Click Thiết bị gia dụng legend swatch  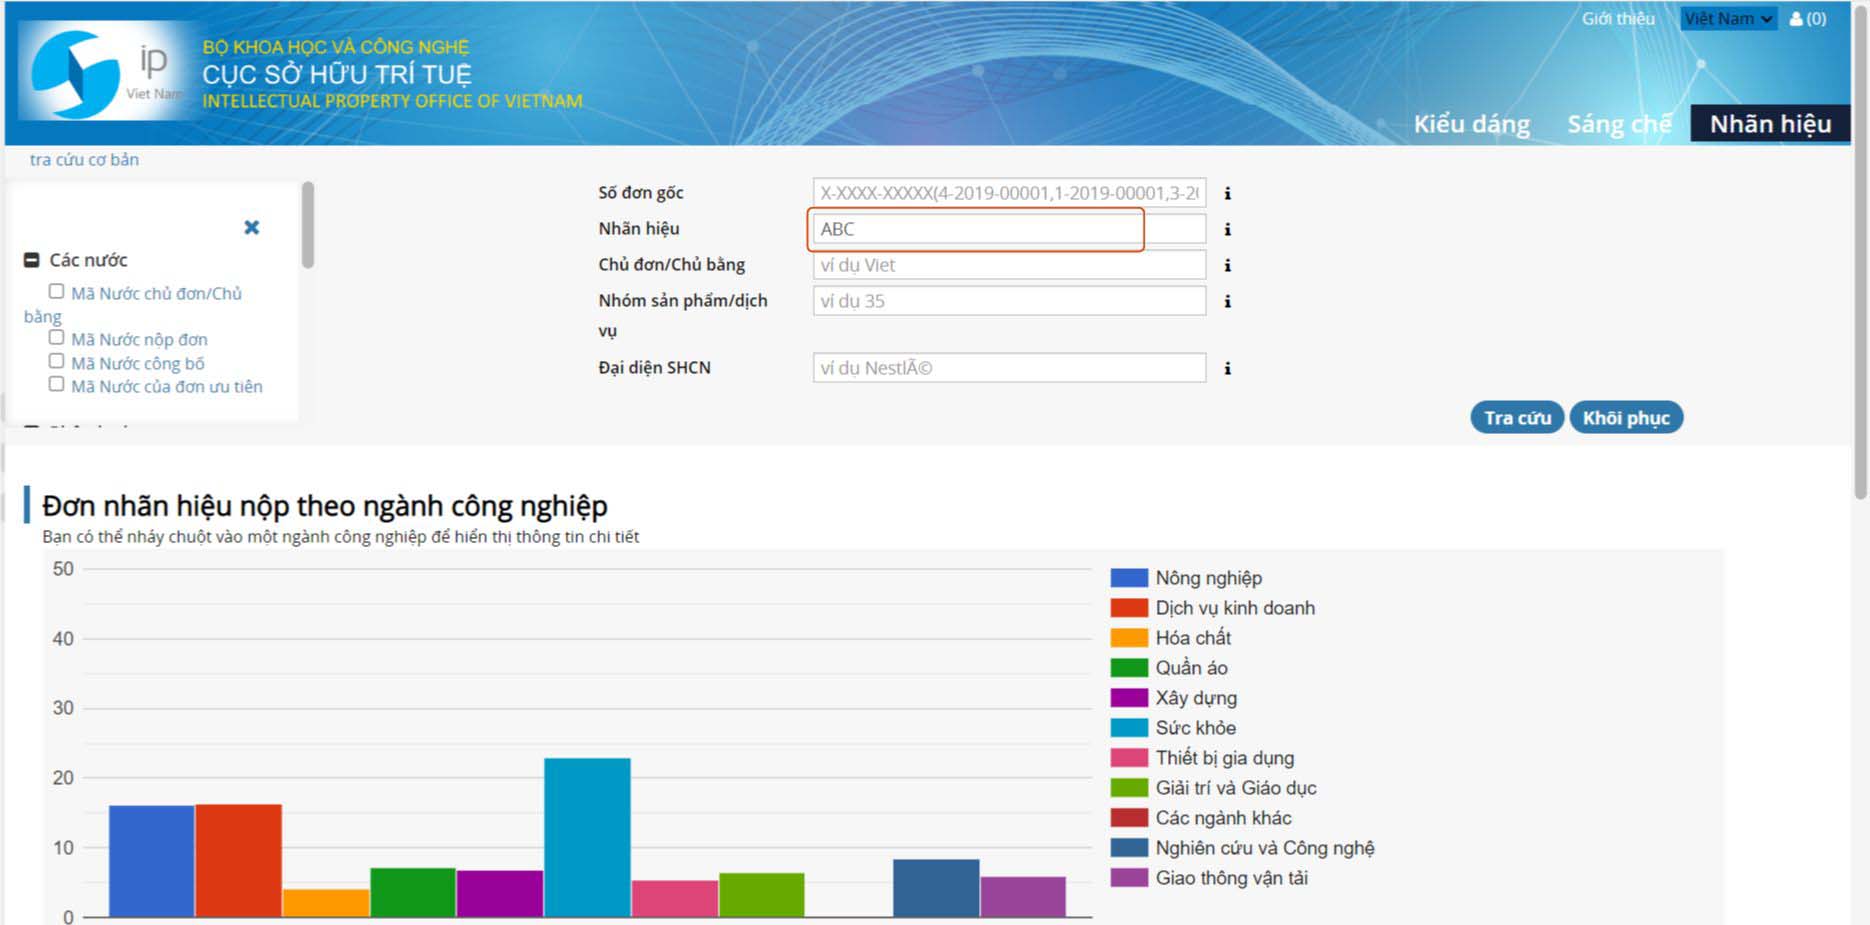pos(1129,758)
